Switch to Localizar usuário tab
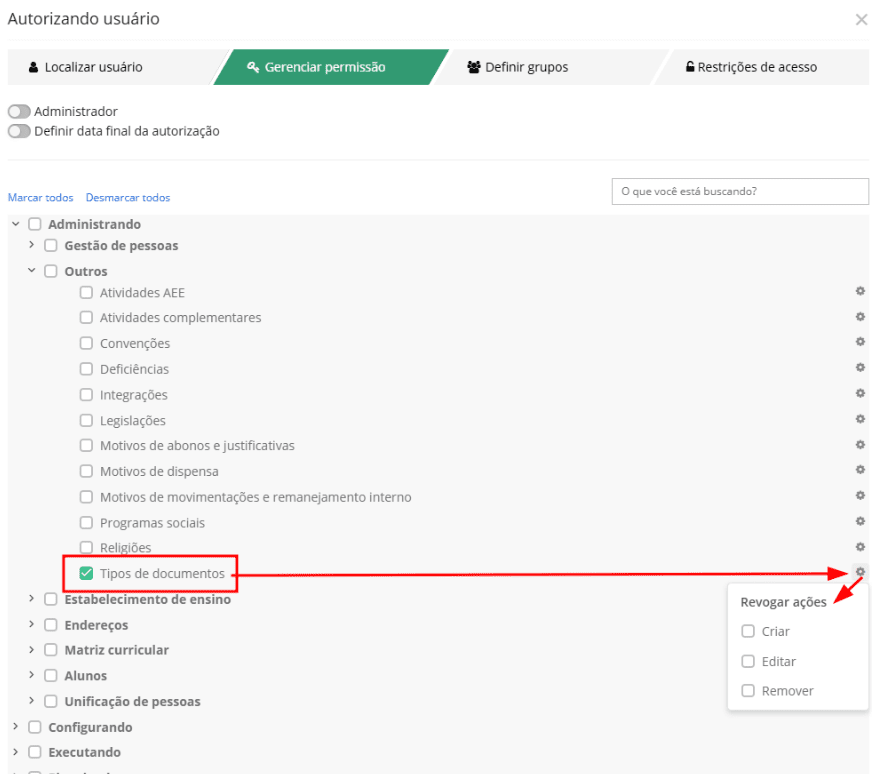 coord(111,67)
